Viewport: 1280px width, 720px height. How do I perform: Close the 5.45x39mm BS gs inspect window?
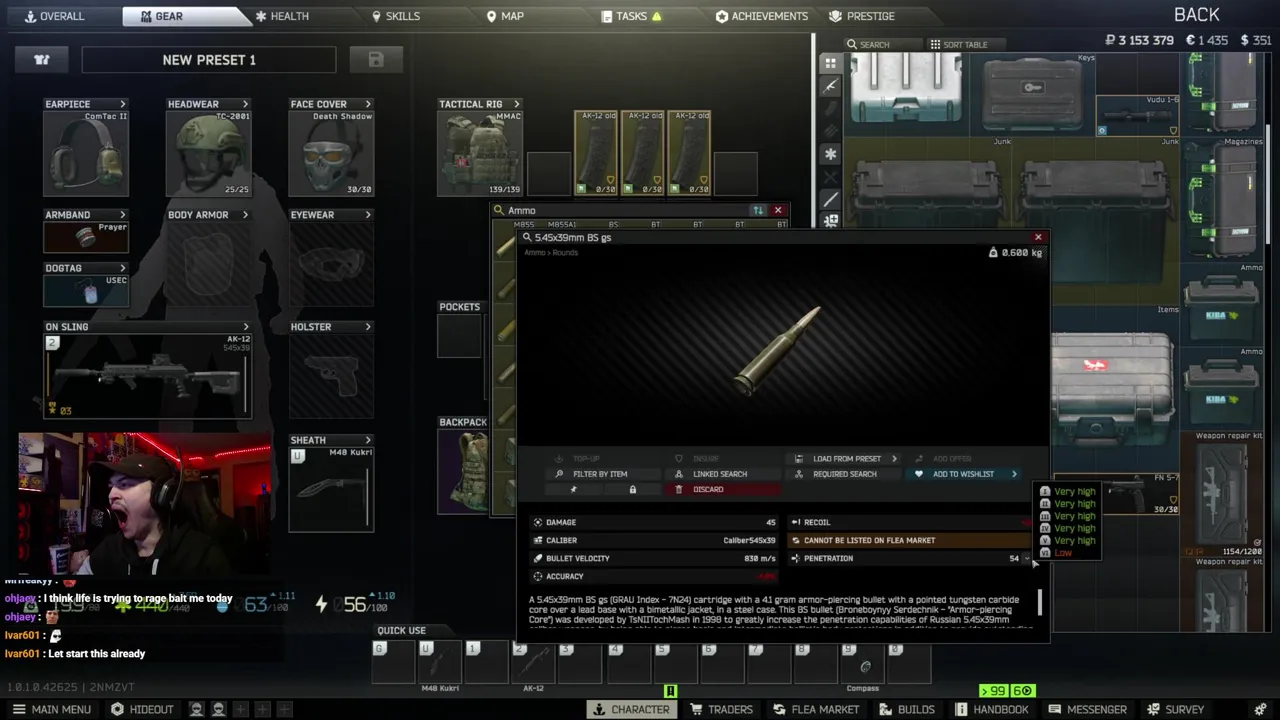[1038, 237]
